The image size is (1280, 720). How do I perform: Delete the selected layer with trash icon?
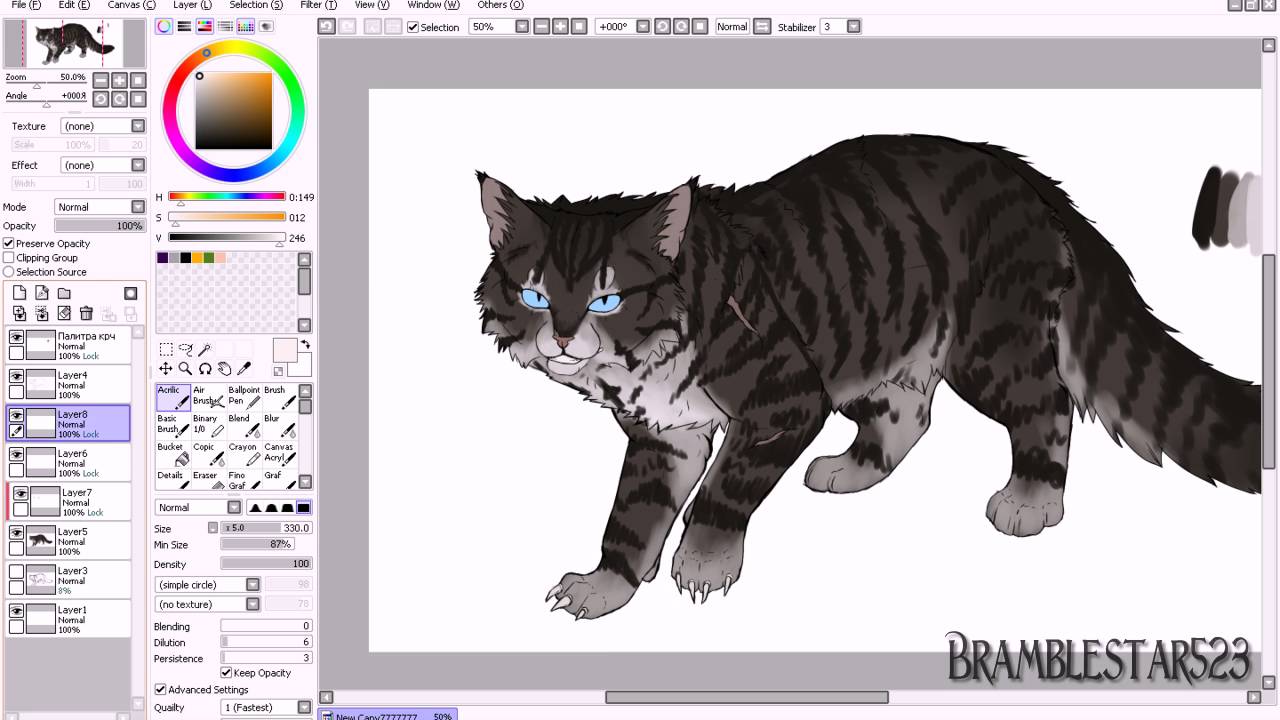click(x=86, y=314)
